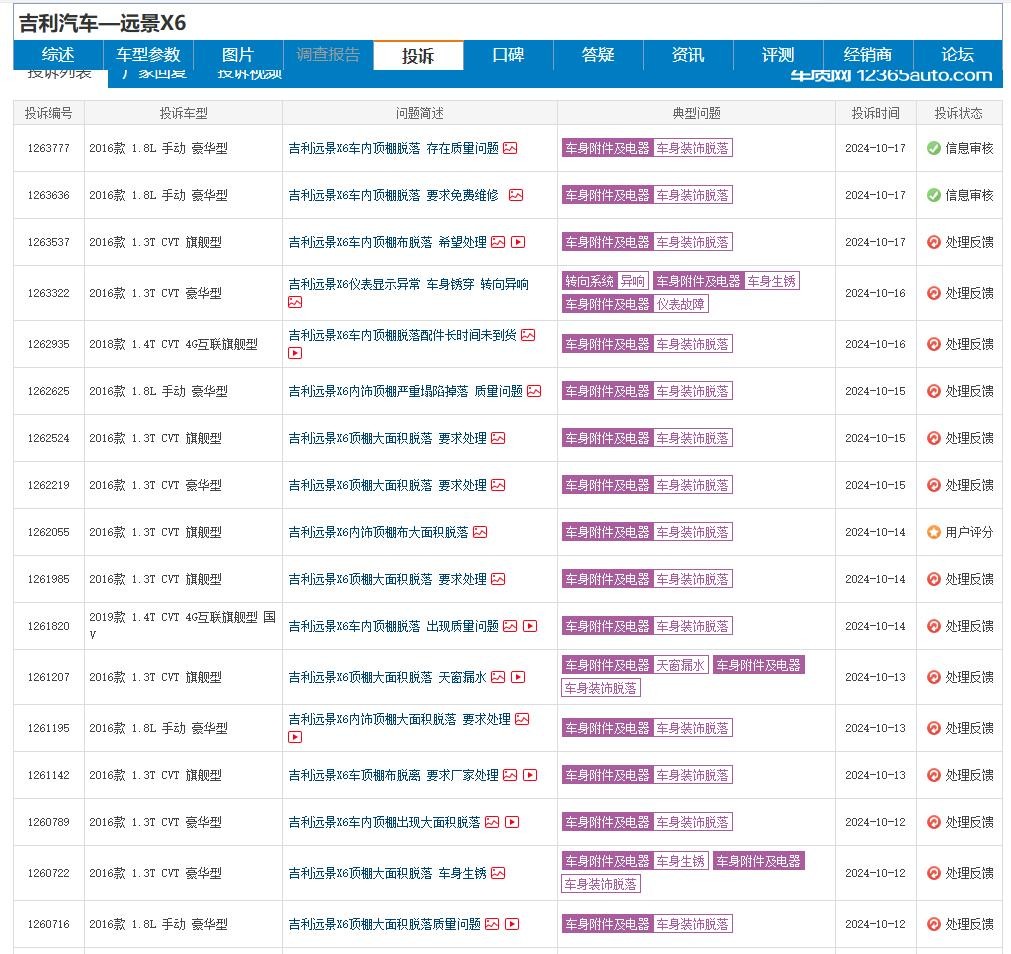Go to the 答疑 tab
This screenshot has width=1011, height=954.
[x=598, y=55]
